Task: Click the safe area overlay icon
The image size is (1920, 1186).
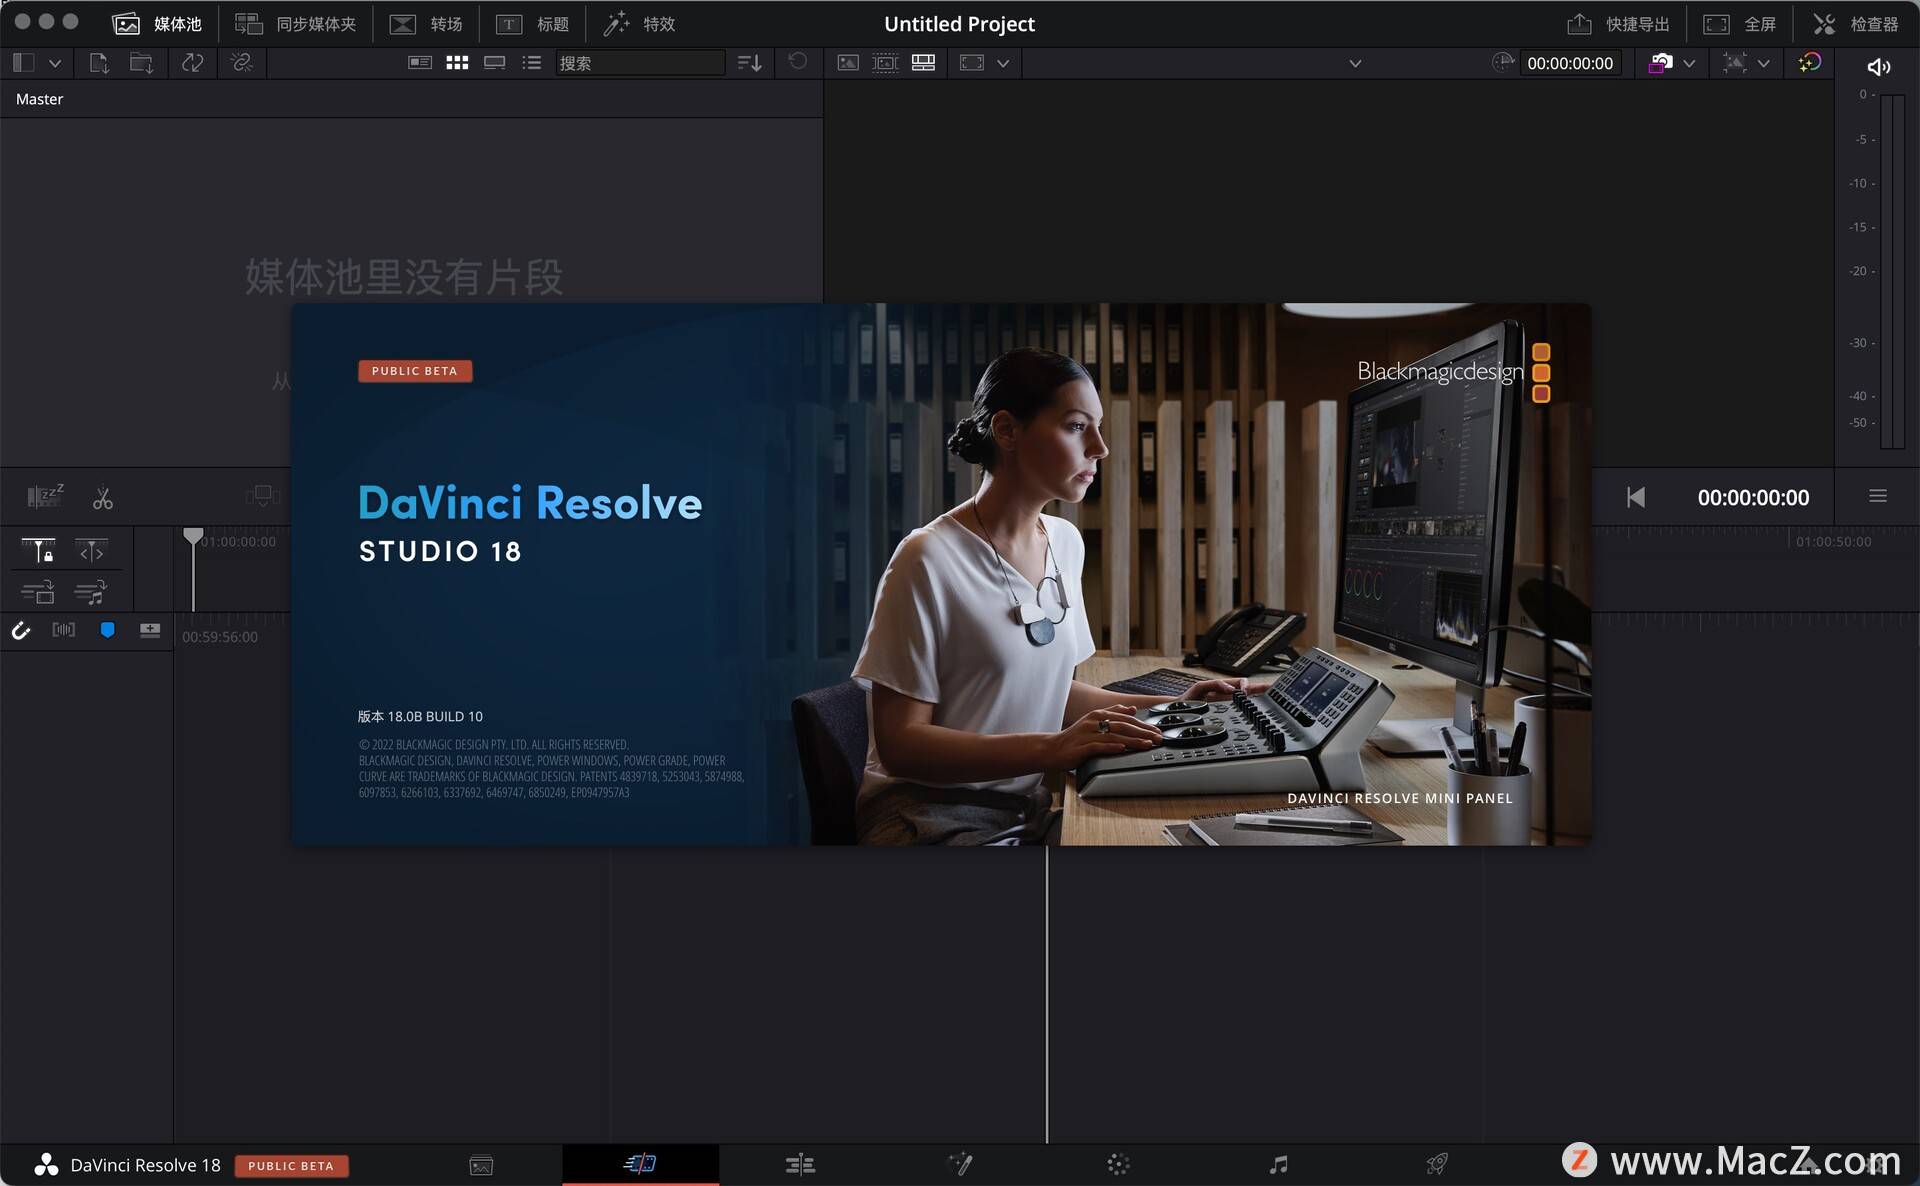Action: point(1809,62)
